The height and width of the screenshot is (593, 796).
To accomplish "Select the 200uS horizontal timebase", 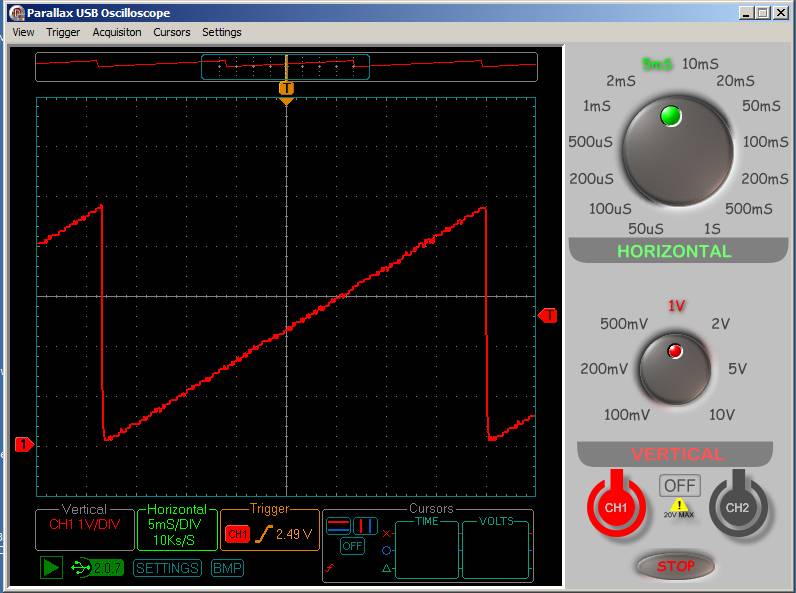I will coord(591,179).
